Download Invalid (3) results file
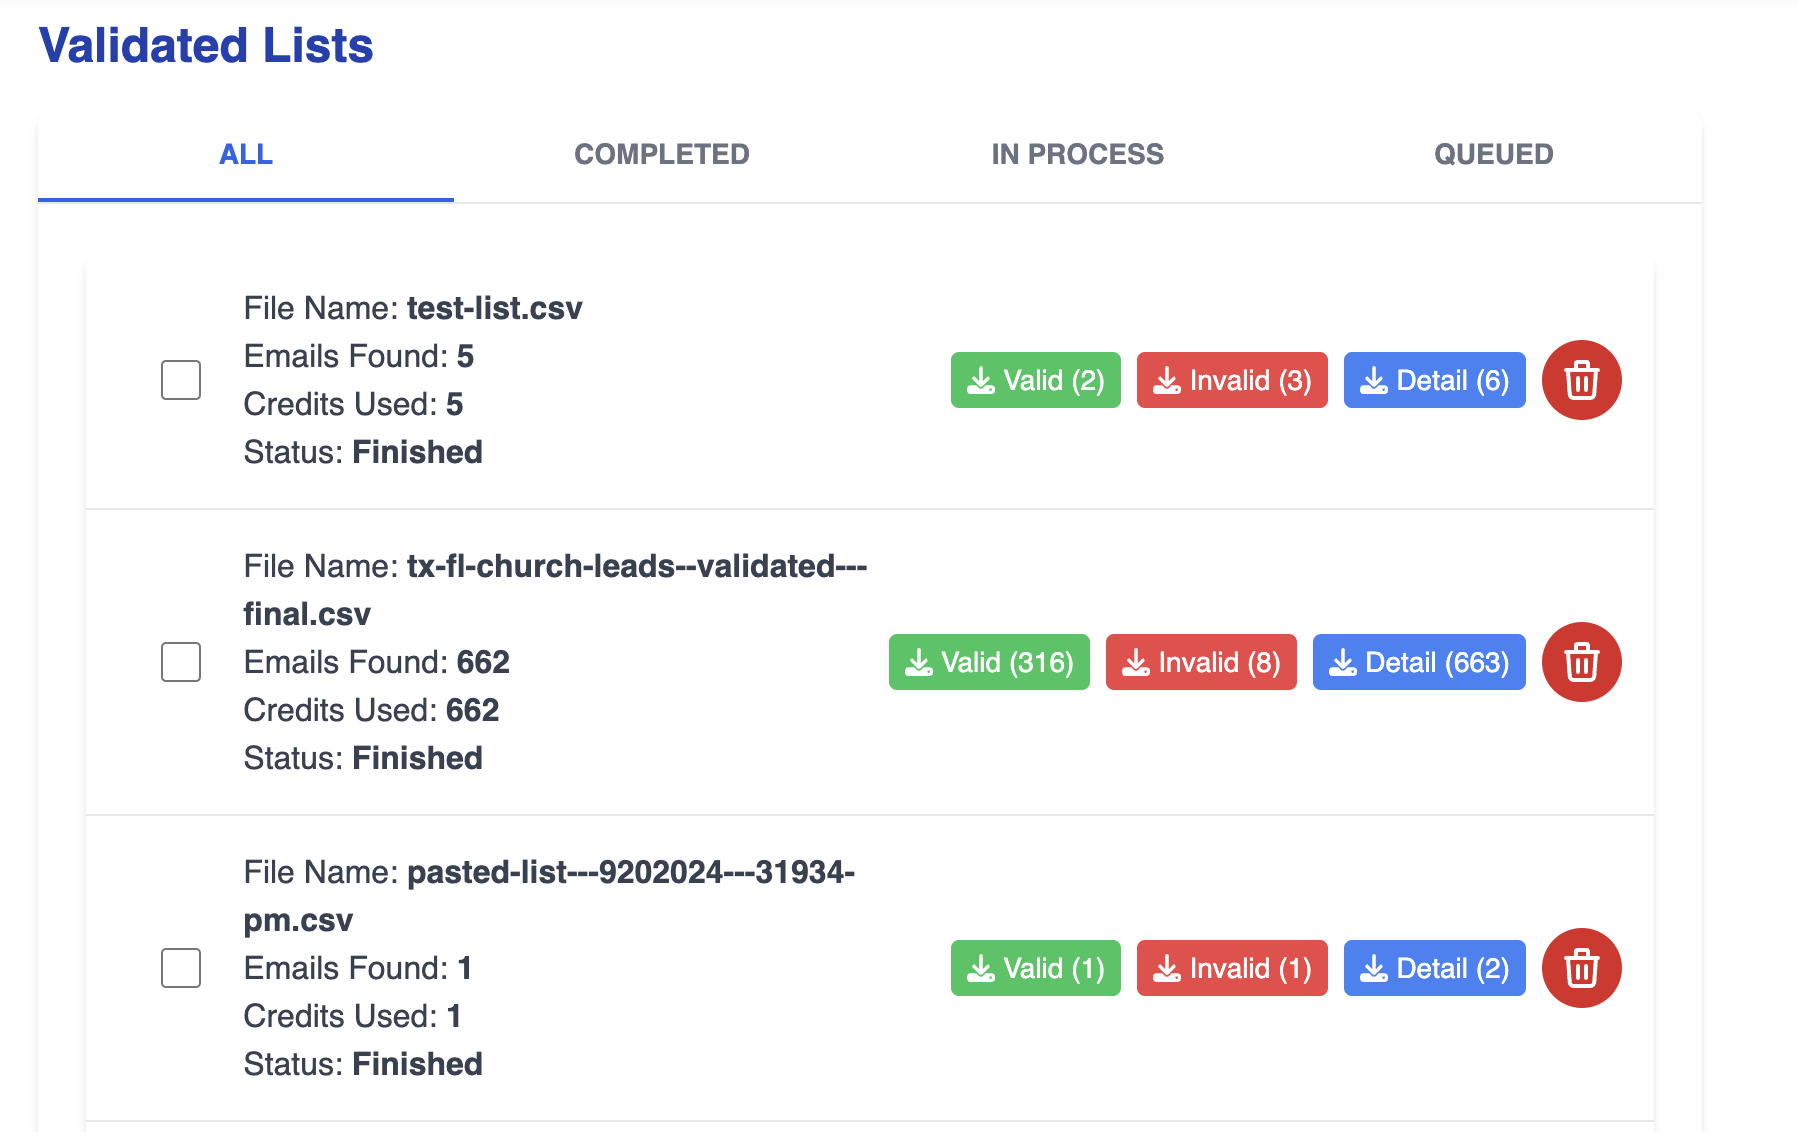Viewport: 1798px width, 1132px height. pyautogui.click(x=1231, y=380)
